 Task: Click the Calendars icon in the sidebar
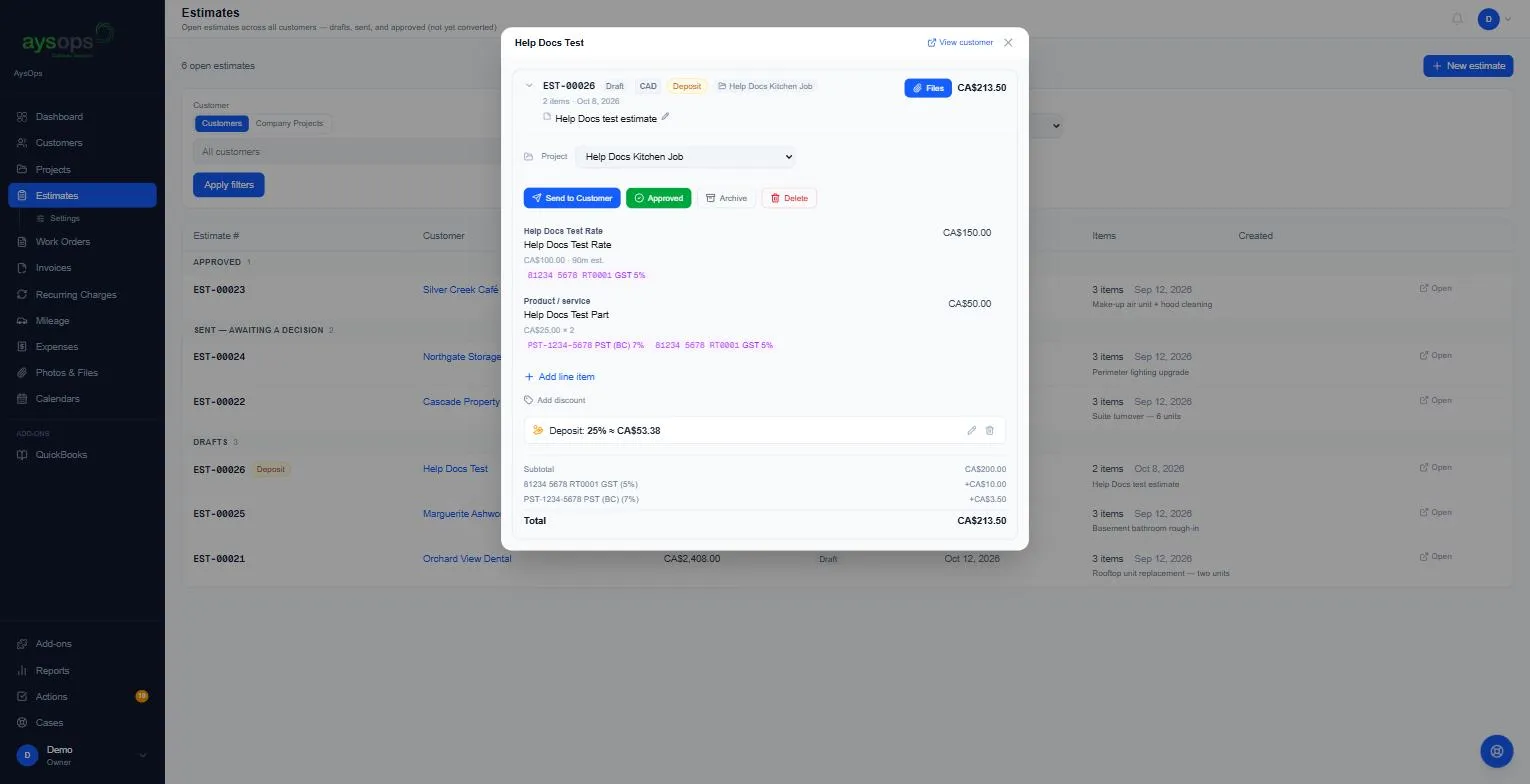click(x=22, y=399)
